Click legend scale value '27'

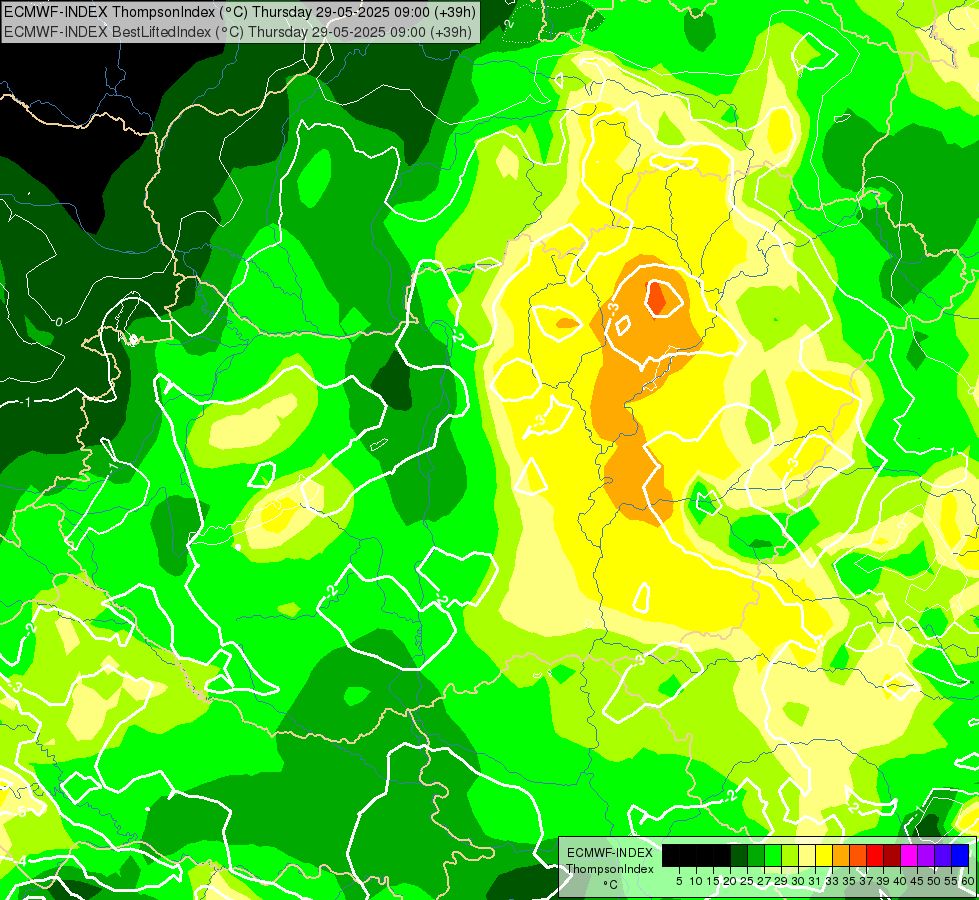click(x=764, y=881)
